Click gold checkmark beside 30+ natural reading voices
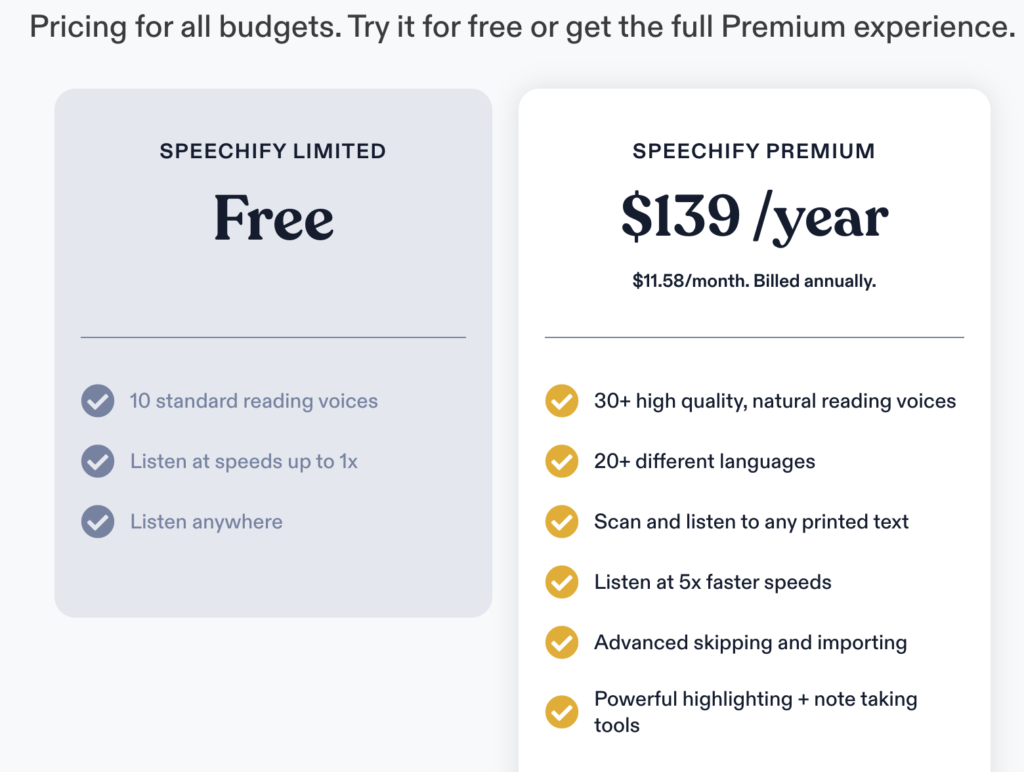The height and width of the screenshot is (772, 1024). coord(561,402)
